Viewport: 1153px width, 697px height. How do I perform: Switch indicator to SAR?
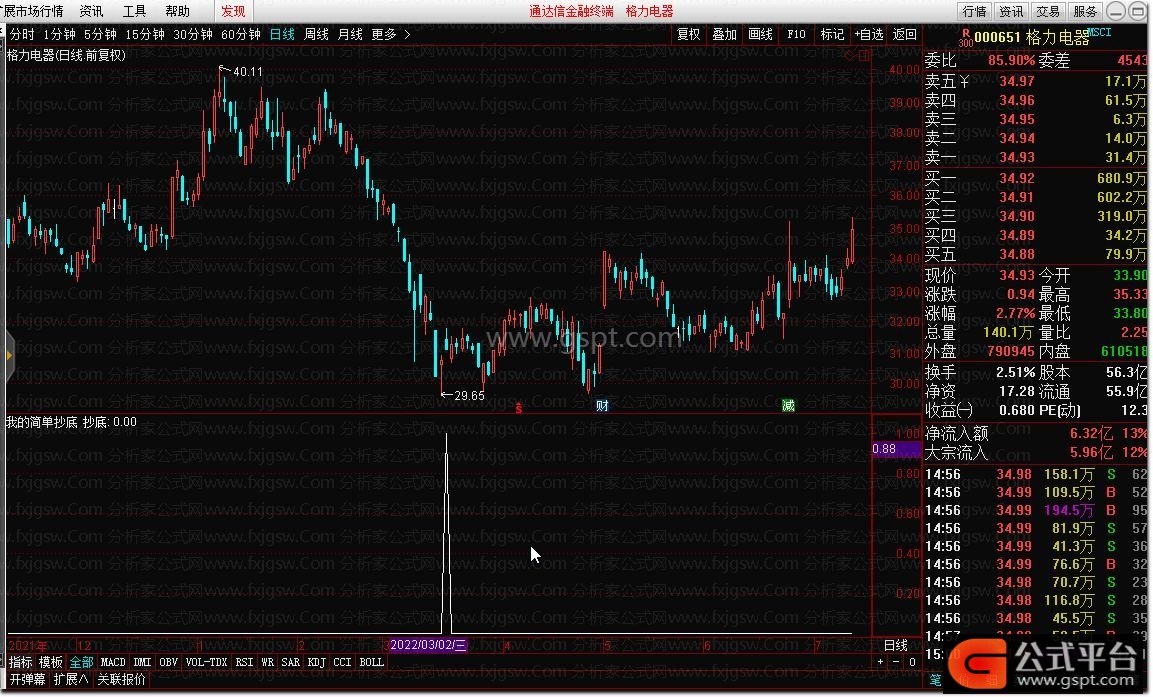[290, 662]
